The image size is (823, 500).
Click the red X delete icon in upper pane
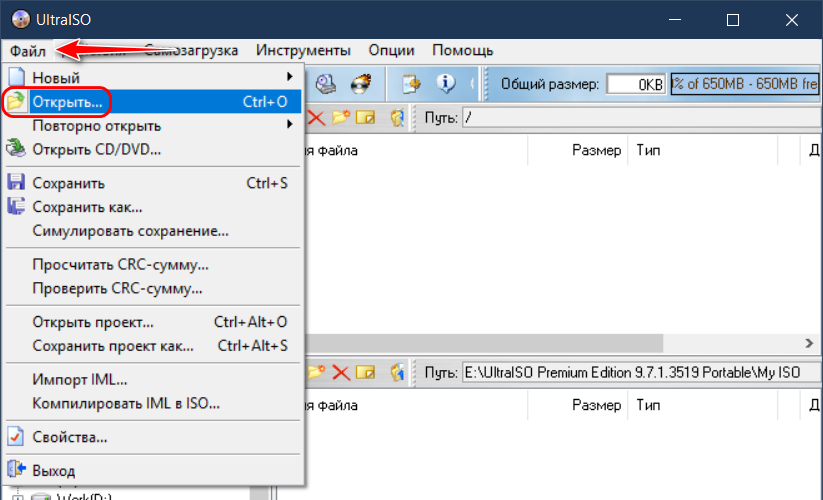click(316, 118)
